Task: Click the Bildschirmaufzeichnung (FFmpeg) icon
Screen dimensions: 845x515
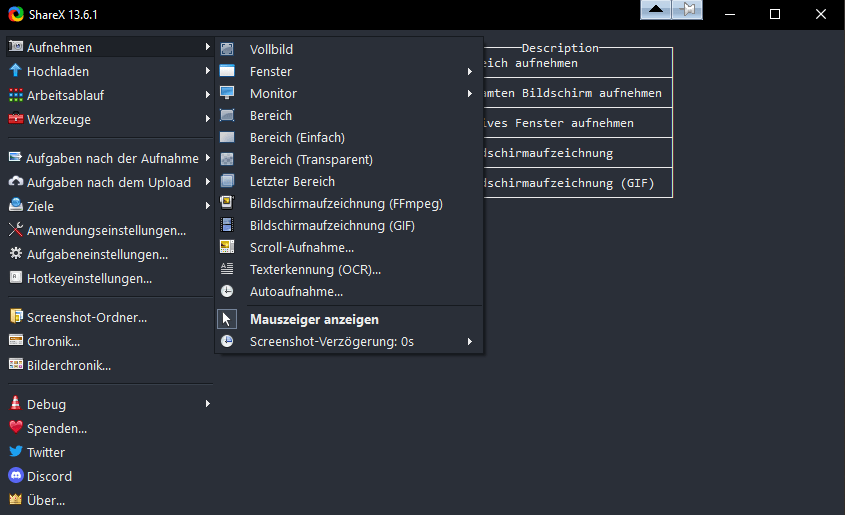Action: coord(227,204)
